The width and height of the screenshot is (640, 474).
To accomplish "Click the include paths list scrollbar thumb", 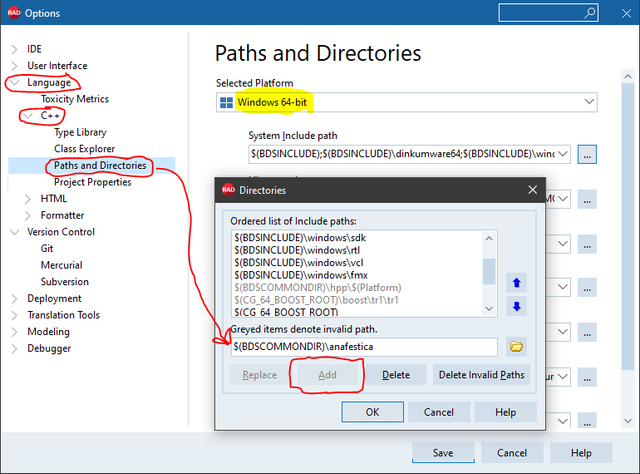I will point(489,271).
